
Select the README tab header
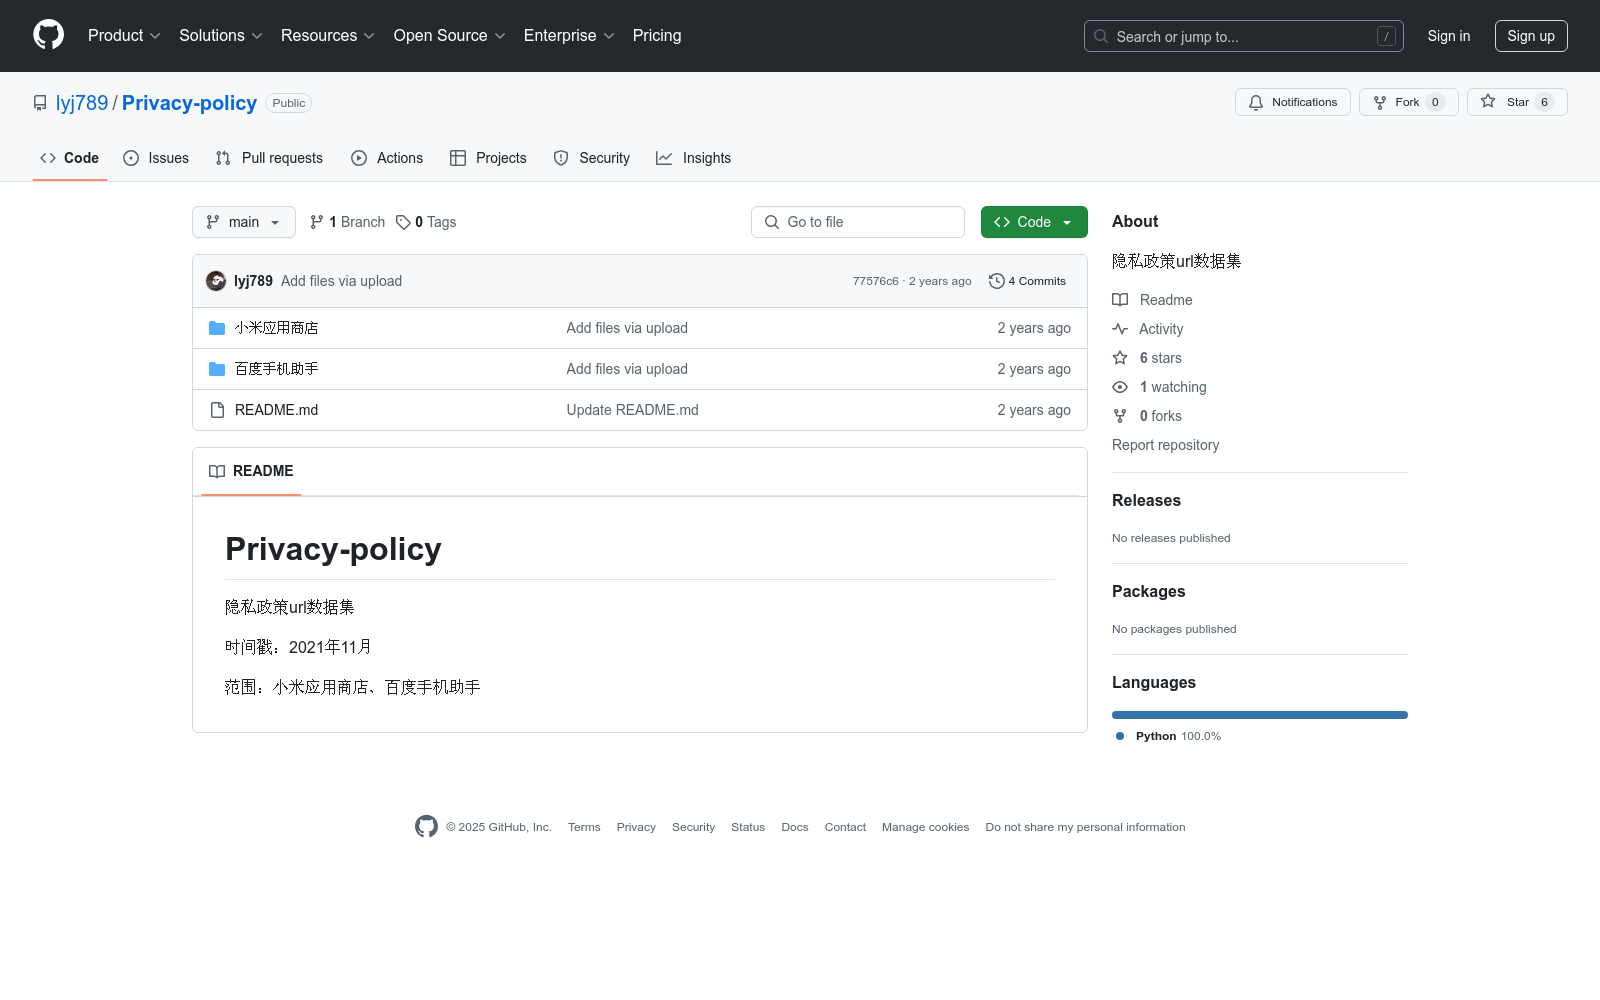[251, 471]
